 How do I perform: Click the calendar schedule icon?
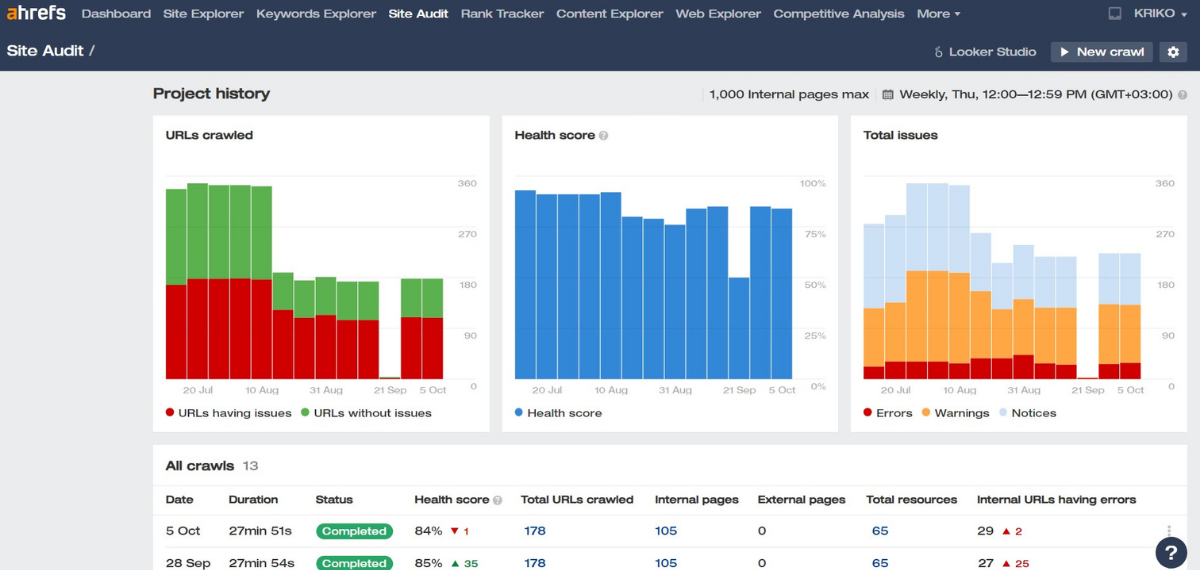[x=887, y=95]
